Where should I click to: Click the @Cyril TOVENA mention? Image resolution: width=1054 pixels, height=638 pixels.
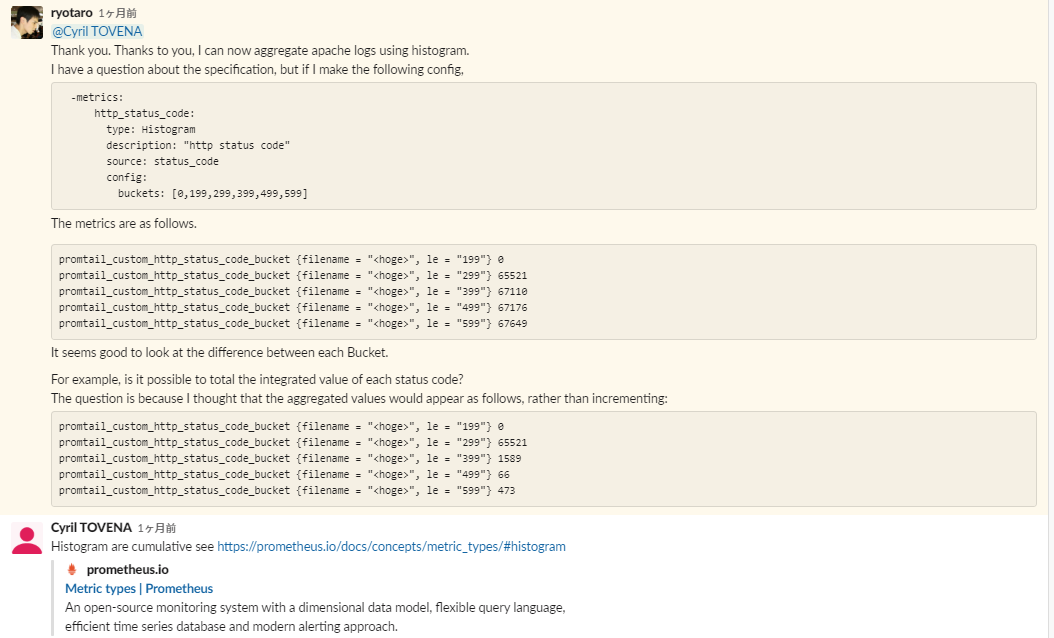[97, 31]
